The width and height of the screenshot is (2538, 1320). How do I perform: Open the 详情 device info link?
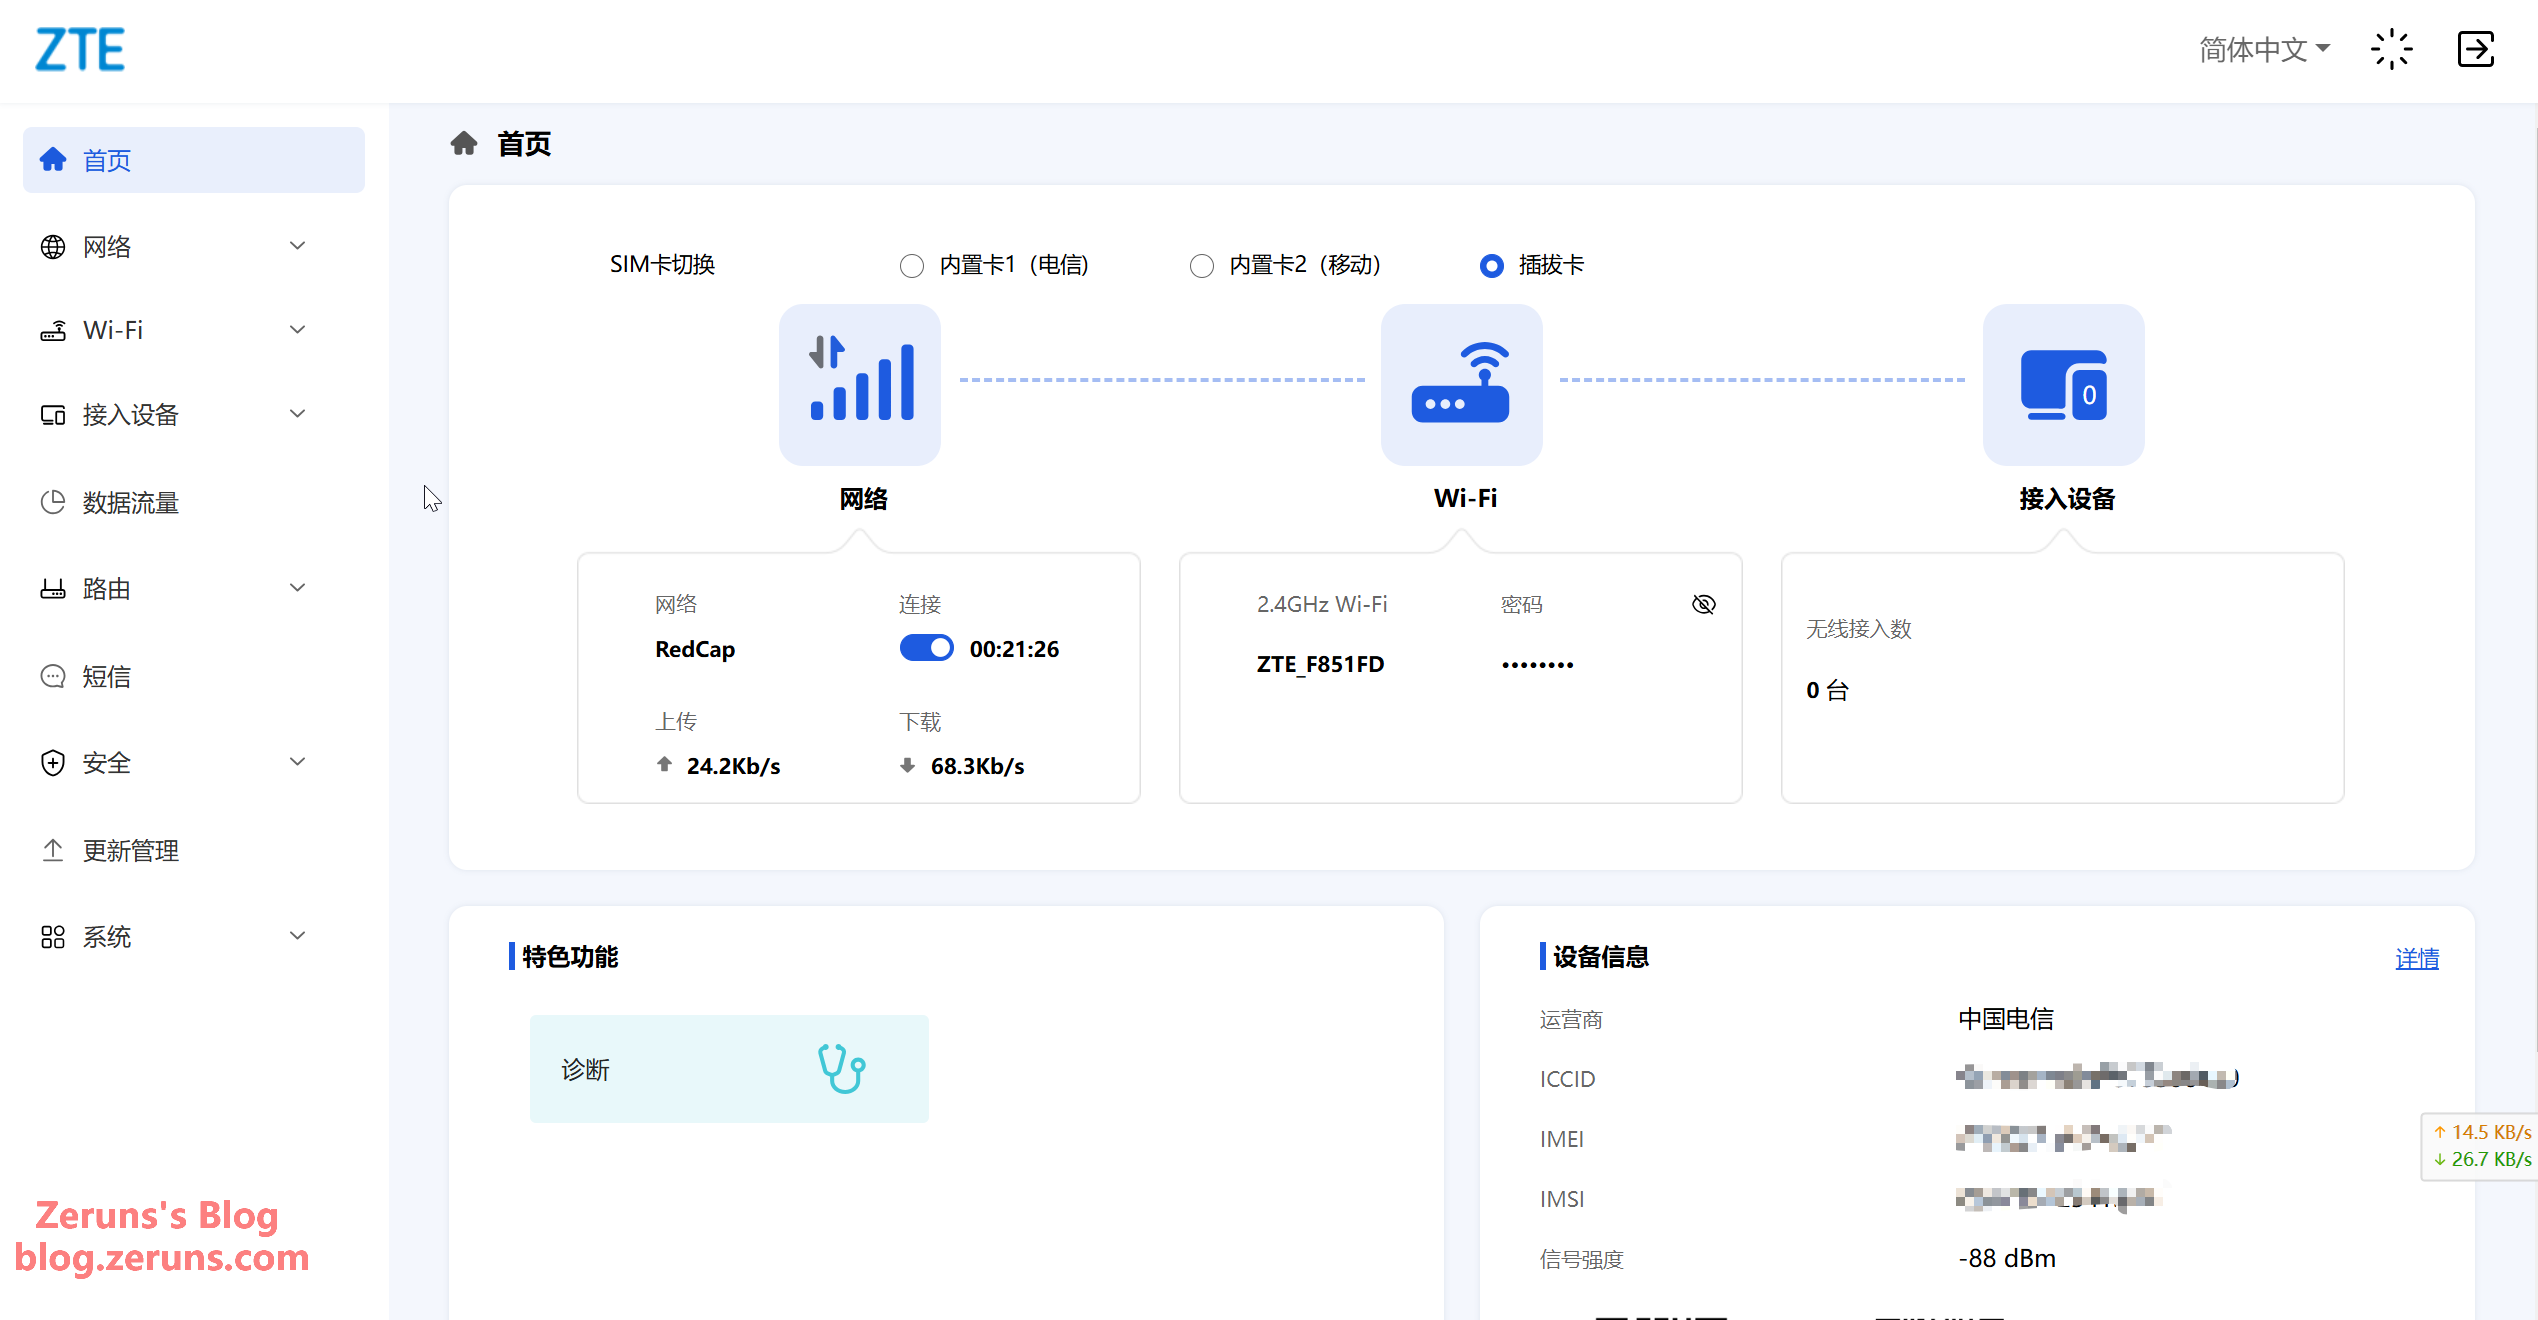point(2416,958)
